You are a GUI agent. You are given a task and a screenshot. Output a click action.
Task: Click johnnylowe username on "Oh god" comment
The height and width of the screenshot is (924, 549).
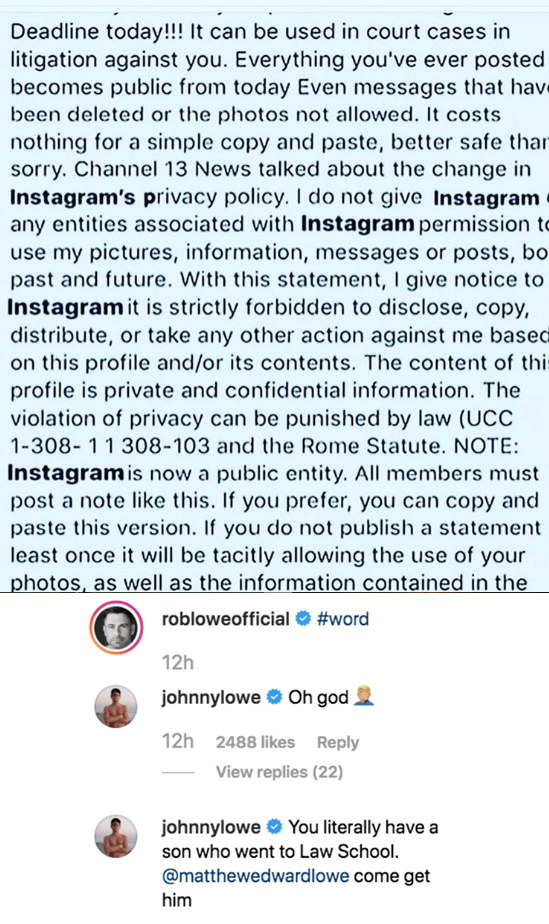pyautogui.click(x=211, y=697)
